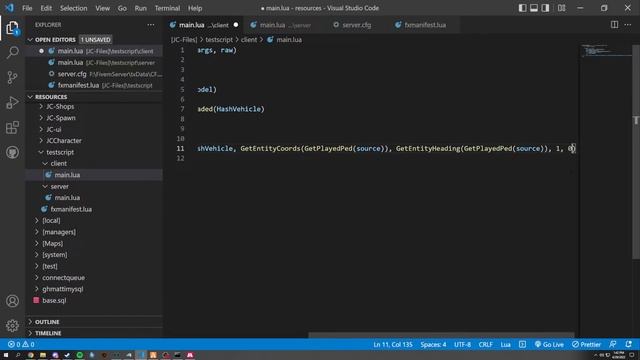640x360 pixels.
Task: Click the editor horizontal scrollbar thumb
Action: tap(441, 335)
